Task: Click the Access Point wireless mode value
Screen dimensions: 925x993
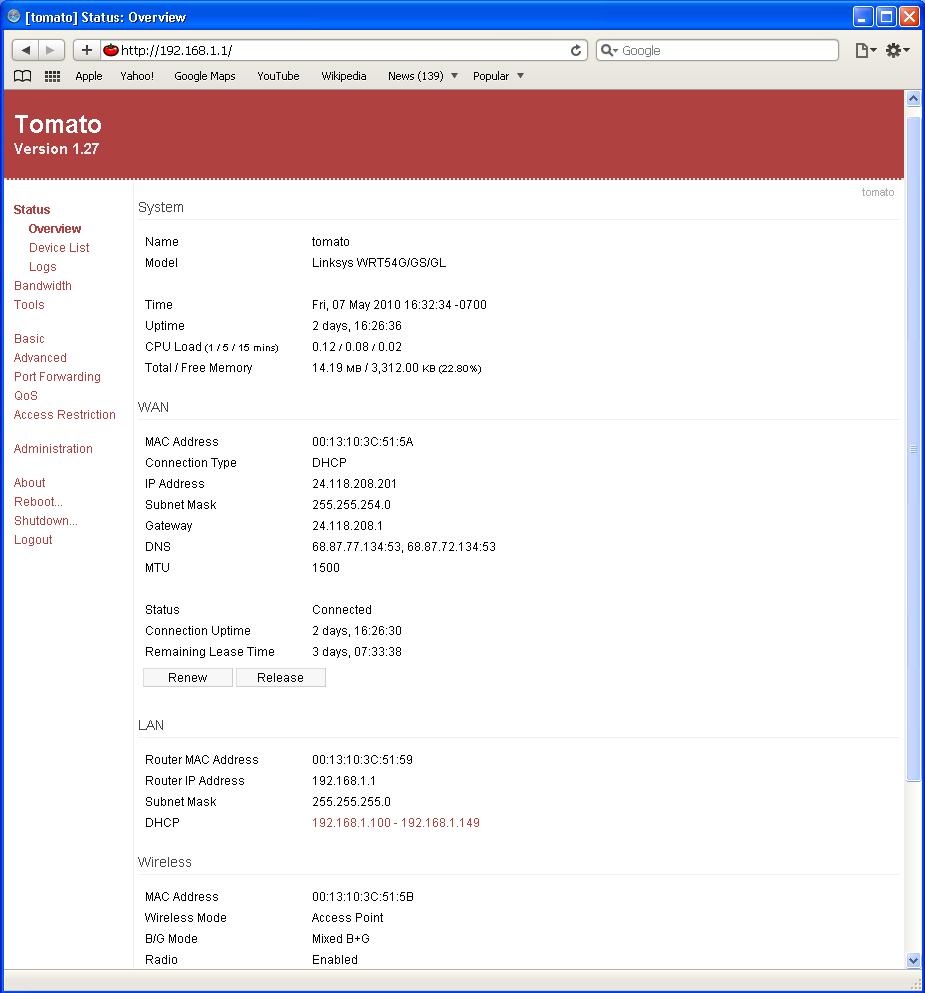Action: [347, 918]
